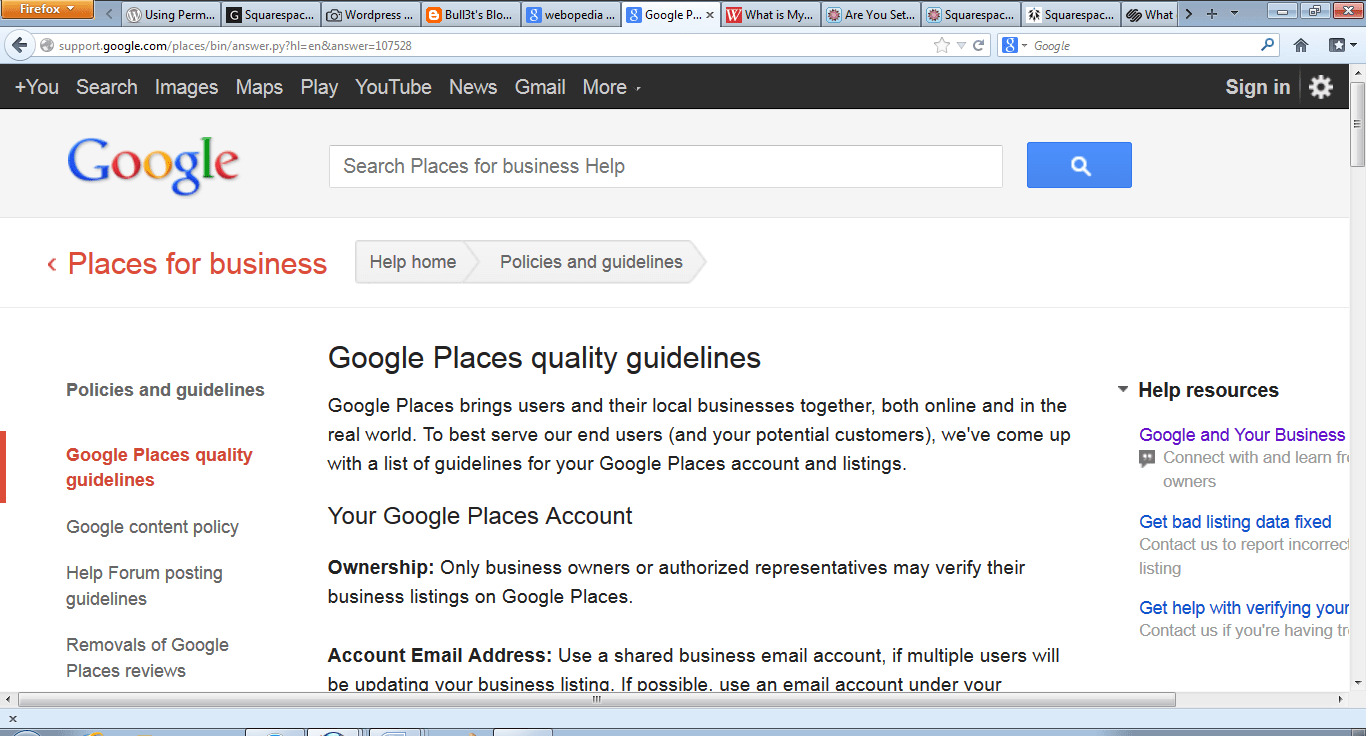Click the Places for business back chevron
Viewport: 1366px width, 736px height.
pos(51,264)
